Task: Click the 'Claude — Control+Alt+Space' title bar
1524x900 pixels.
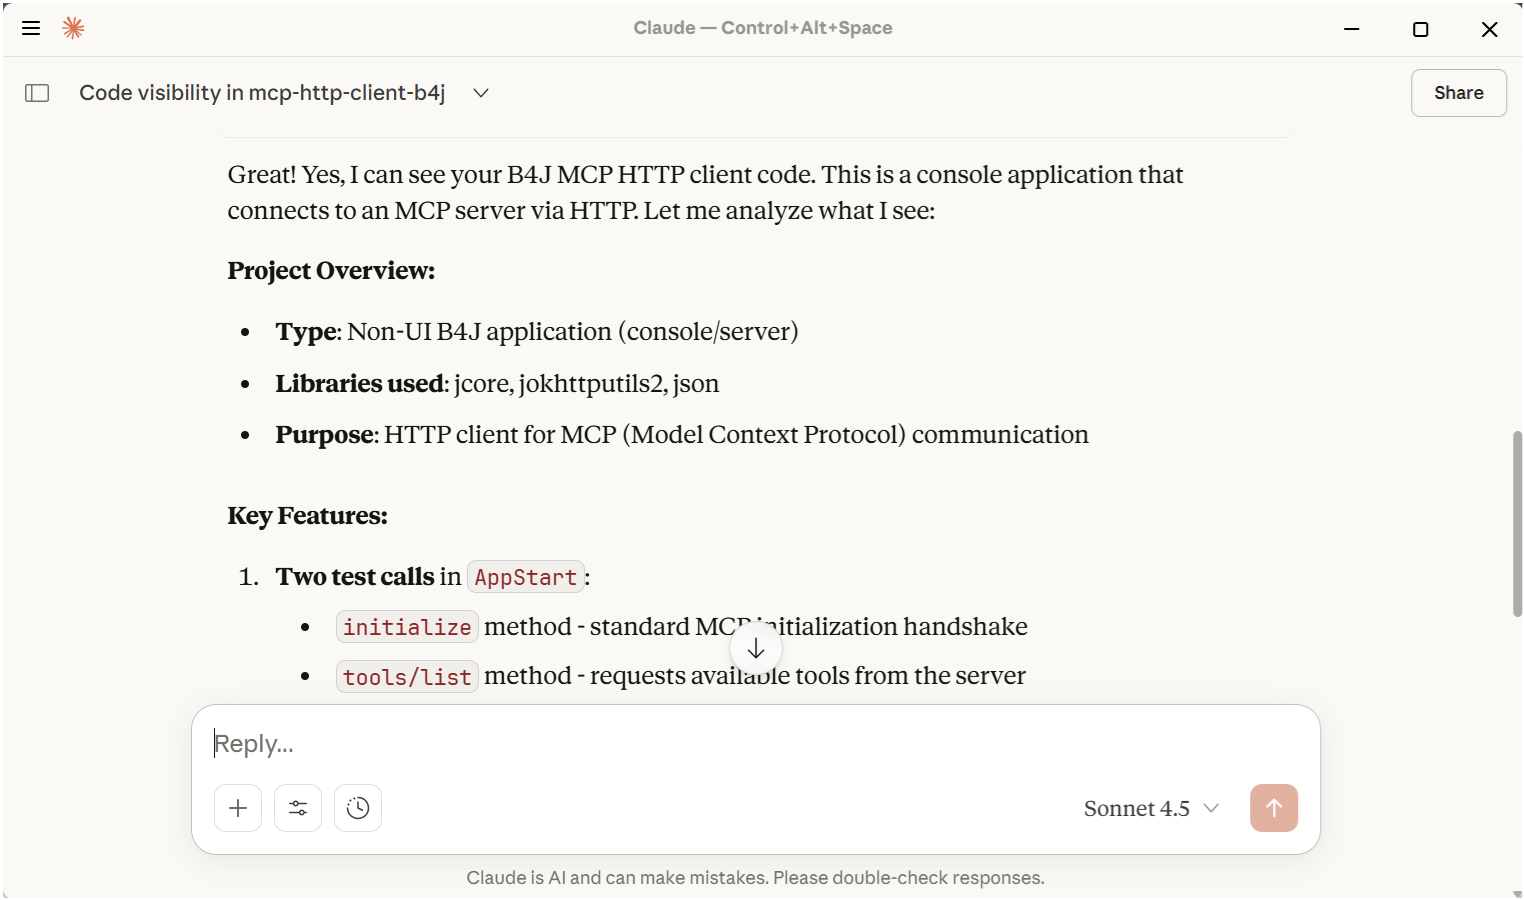Action: coord(762,28)
